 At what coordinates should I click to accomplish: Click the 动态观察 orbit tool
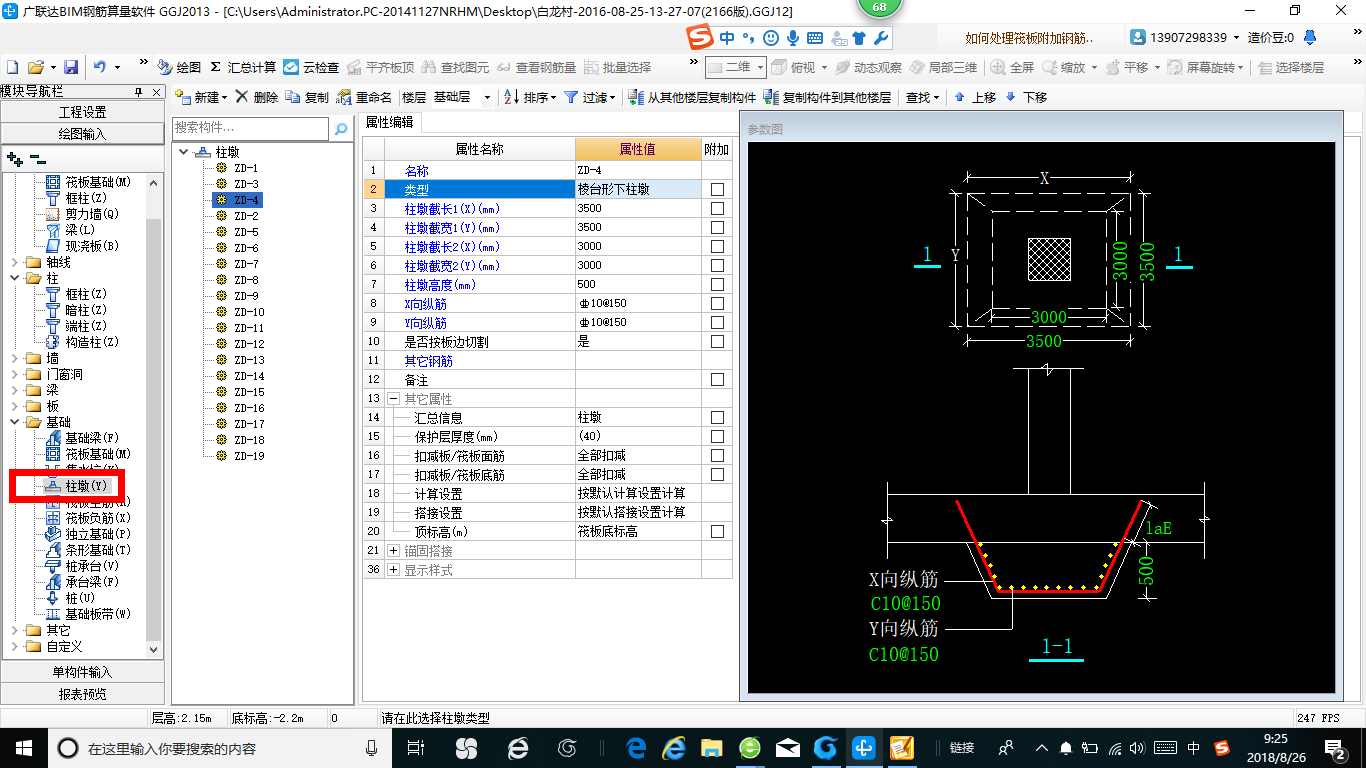[x=869, y=67]
